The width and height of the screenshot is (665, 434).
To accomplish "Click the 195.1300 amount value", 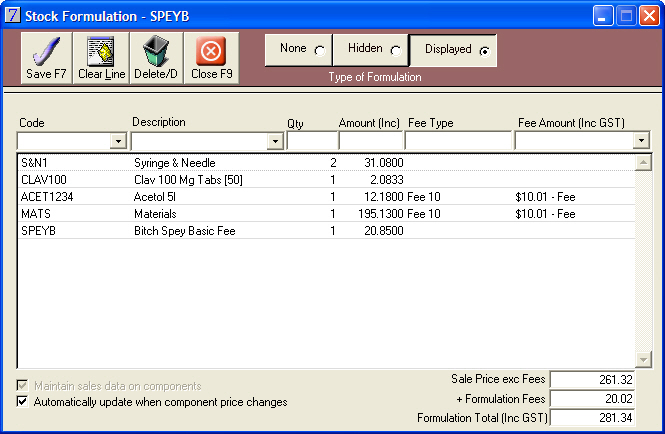I will [x=381, y=214].
